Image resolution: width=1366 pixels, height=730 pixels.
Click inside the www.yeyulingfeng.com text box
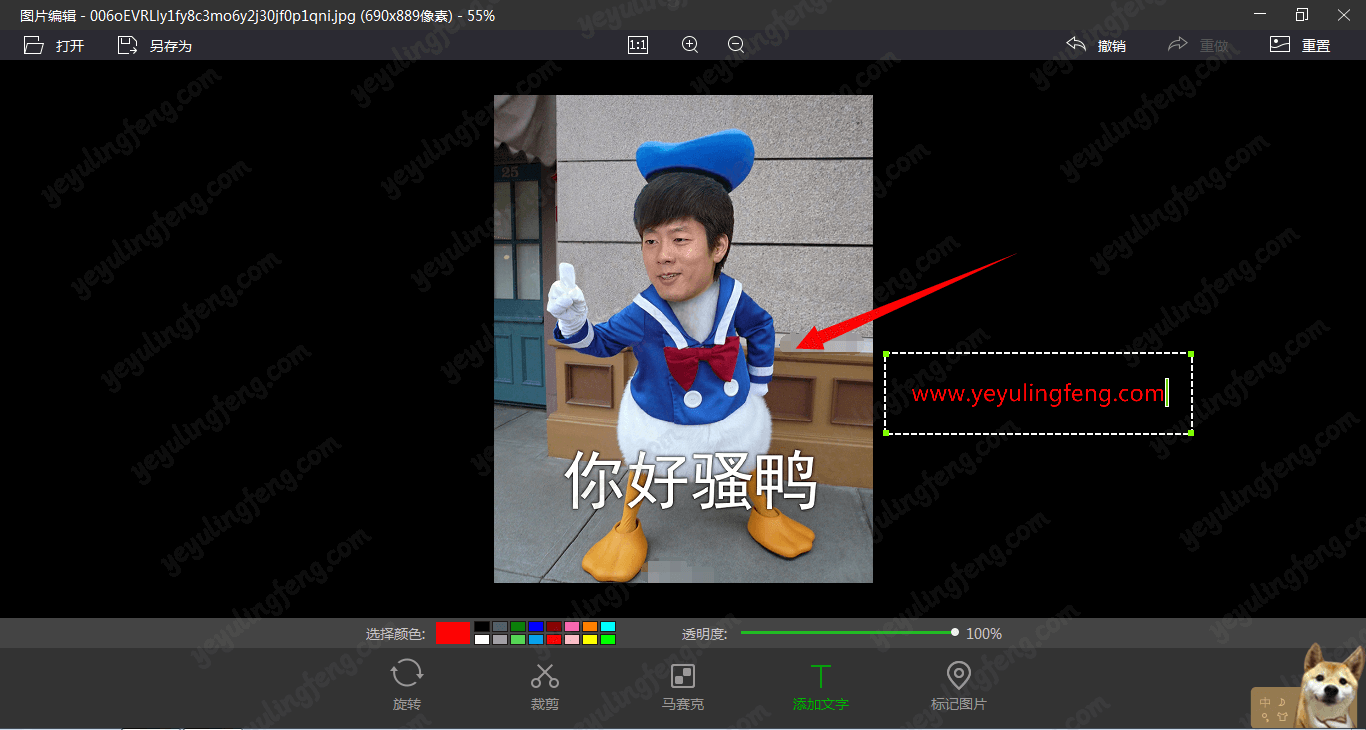[x=1038, y=393]
